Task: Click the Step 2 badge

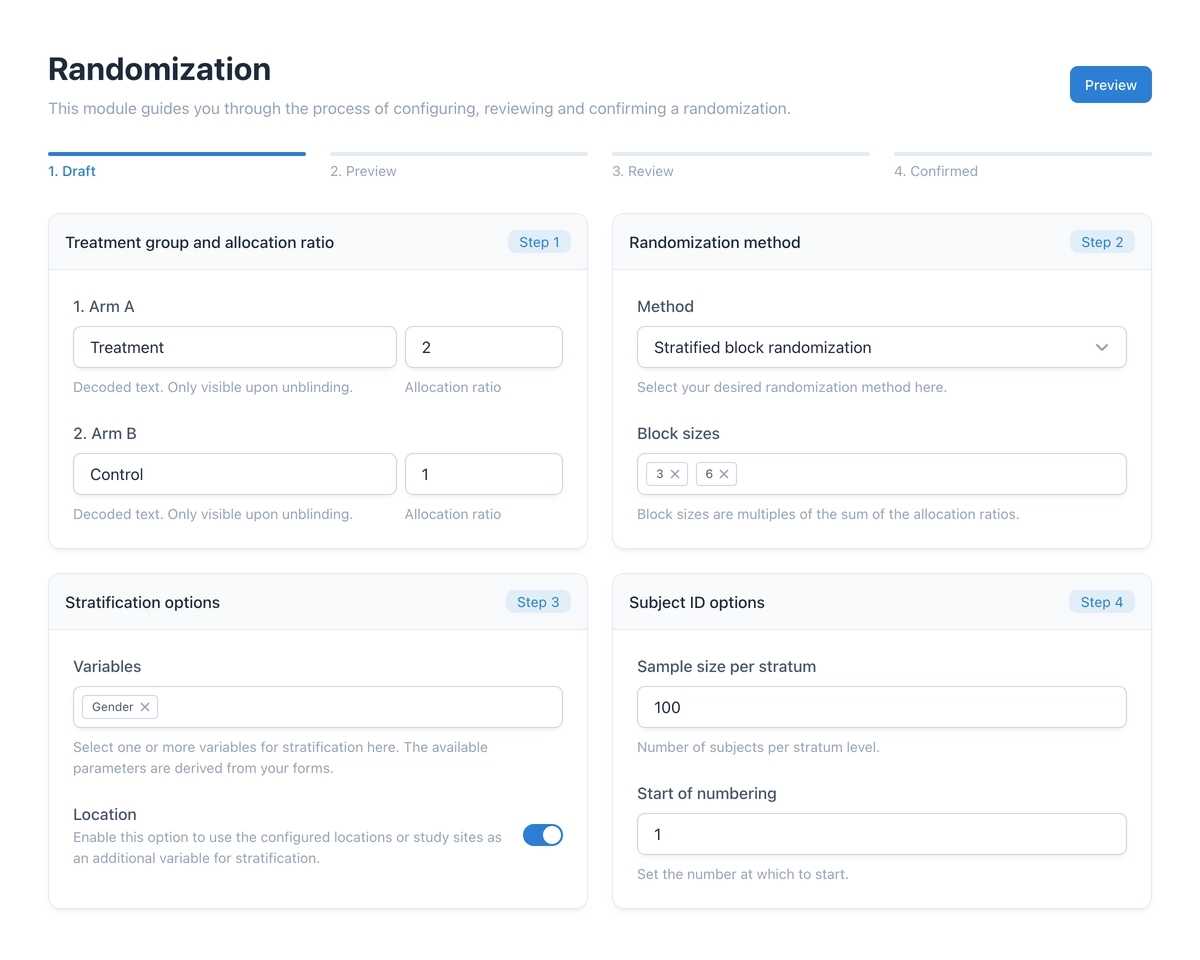Action: [1102, 241]
